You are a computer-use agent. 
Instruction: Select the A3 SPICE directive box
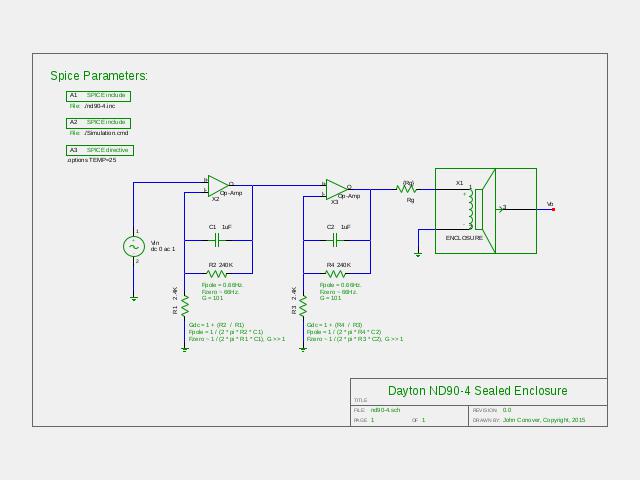tap(100, 151)
